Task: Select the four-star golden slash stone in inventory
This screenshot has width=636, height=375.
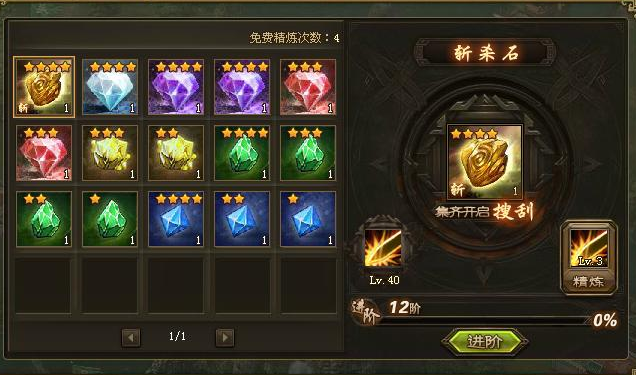Action: point(44,87)
